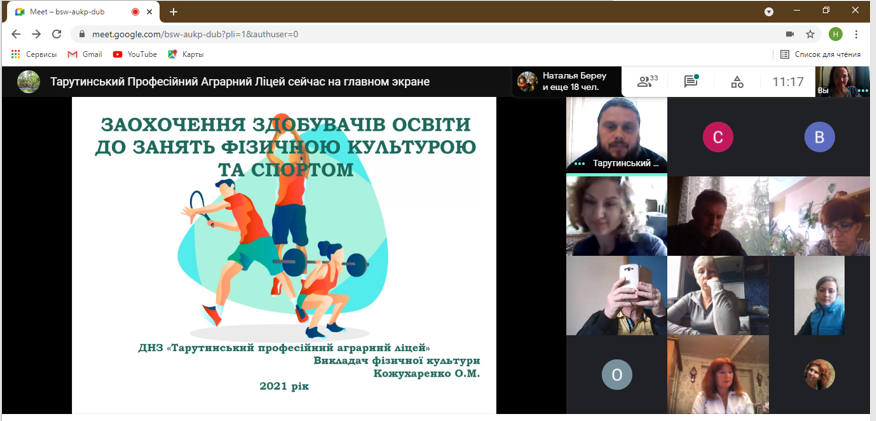Open the Карты bookmark
The height and width of the screenshot is (421, 876).
186,54
